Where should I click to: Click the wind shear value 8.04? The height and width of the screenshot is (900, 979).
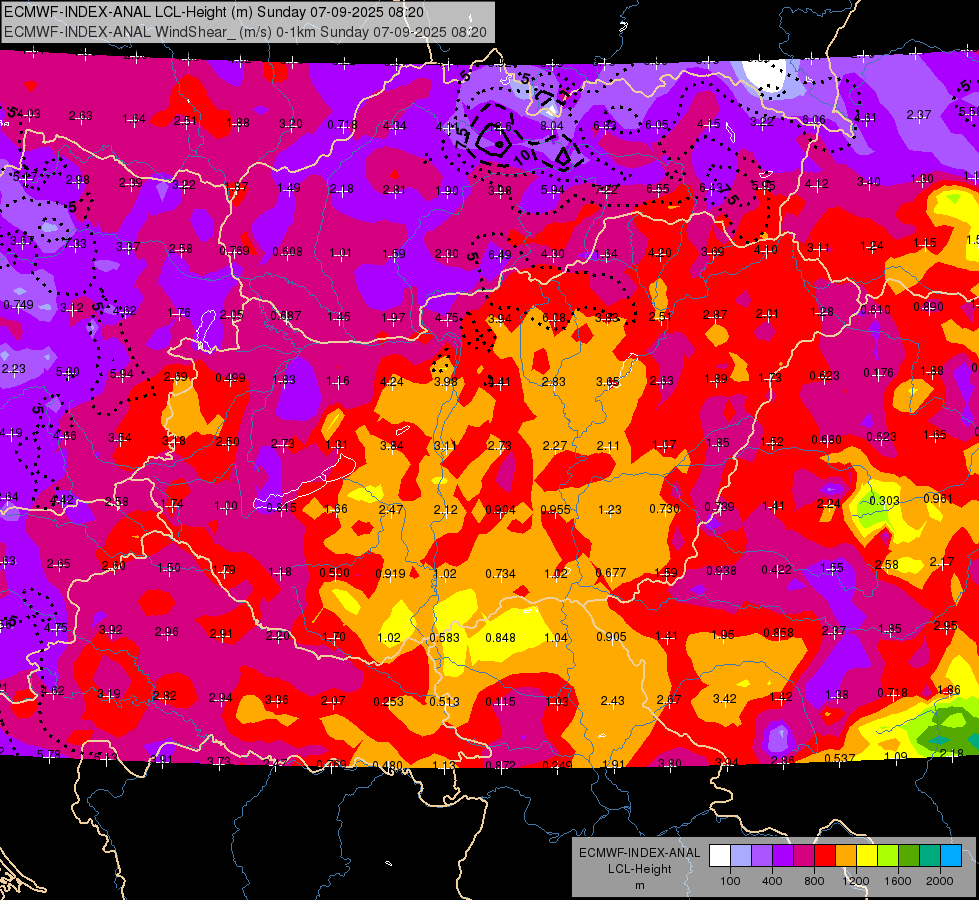552,126
